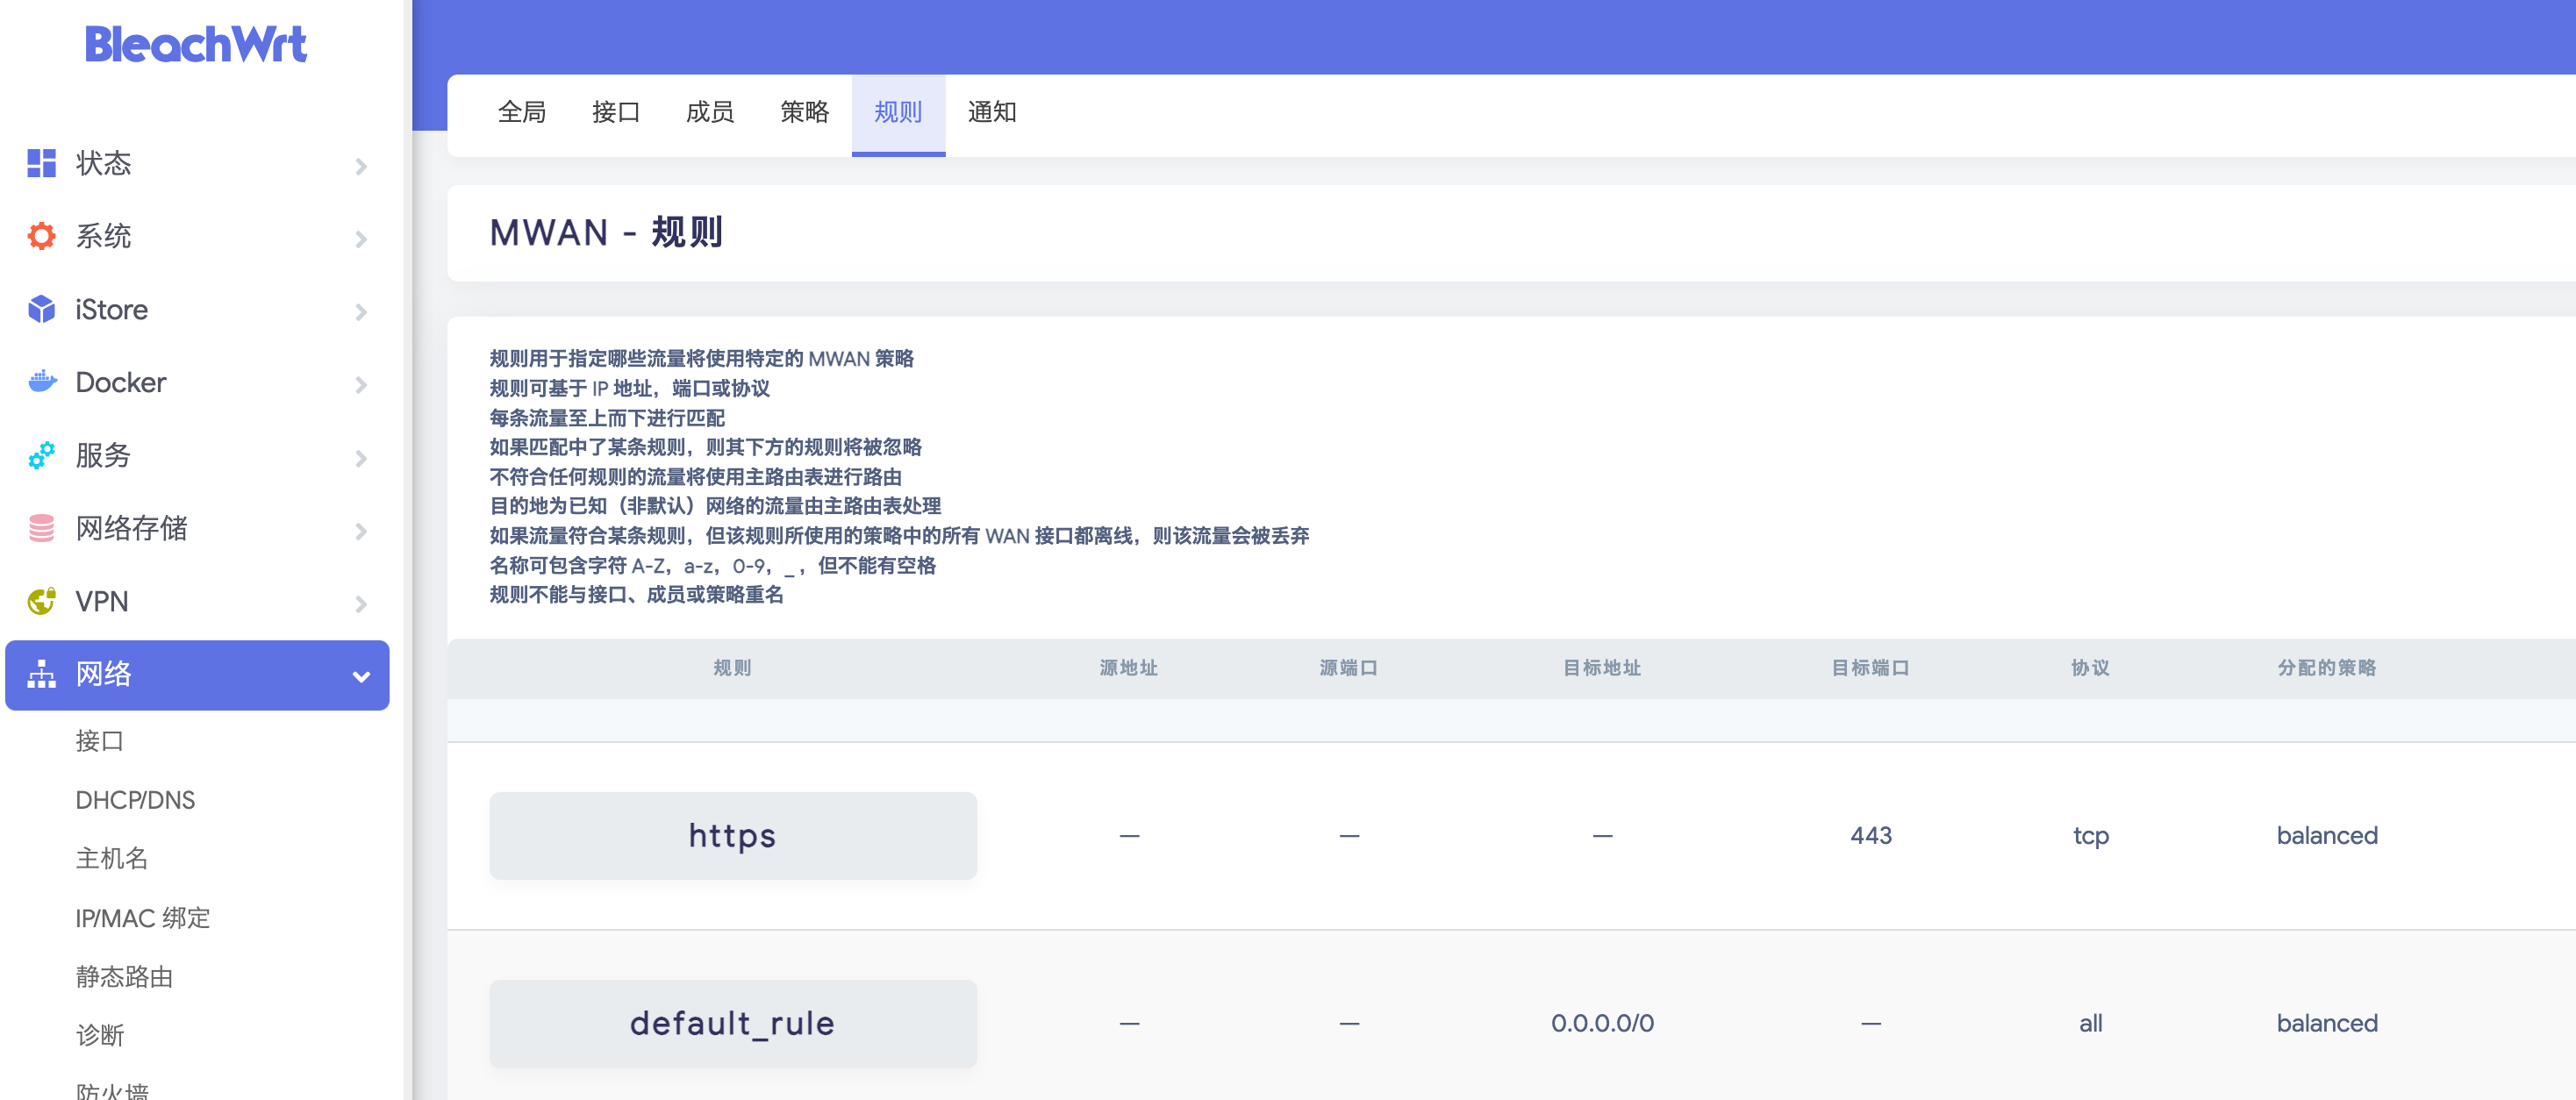Open the VPN sidebar menu
This screenshot has width=2576, height=1100.
click(197, 602)
